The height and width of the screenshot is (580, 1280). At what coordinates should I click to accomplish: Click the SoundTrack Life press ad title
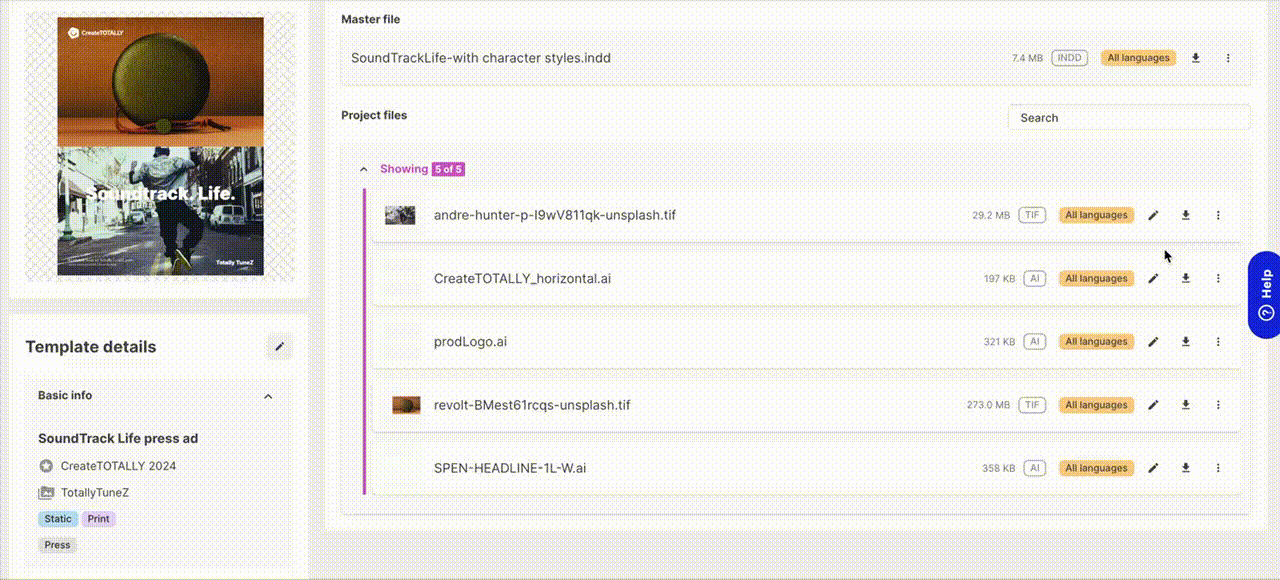pos(118,438)
